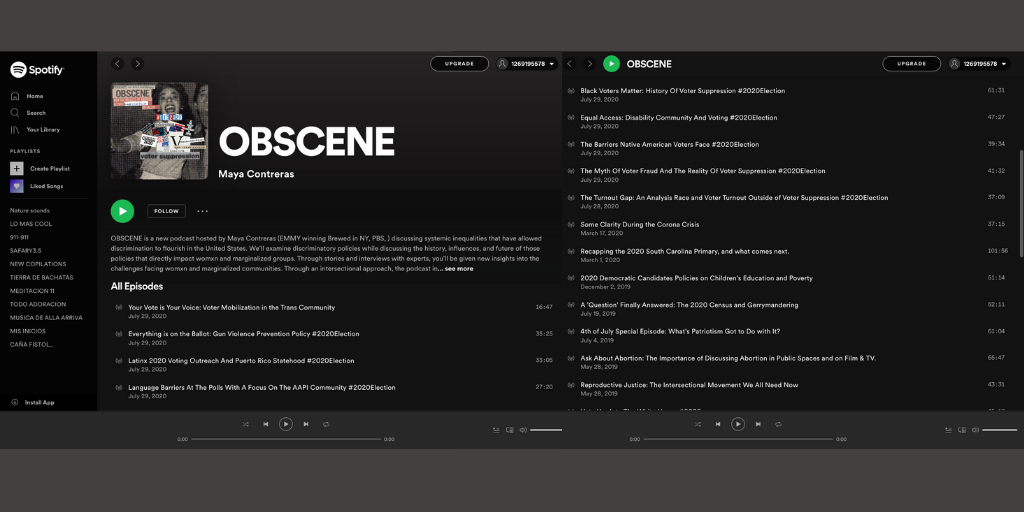Open the queue in left window player
The height and width of the screenshot is (512, 1024).
click(496, 430)
